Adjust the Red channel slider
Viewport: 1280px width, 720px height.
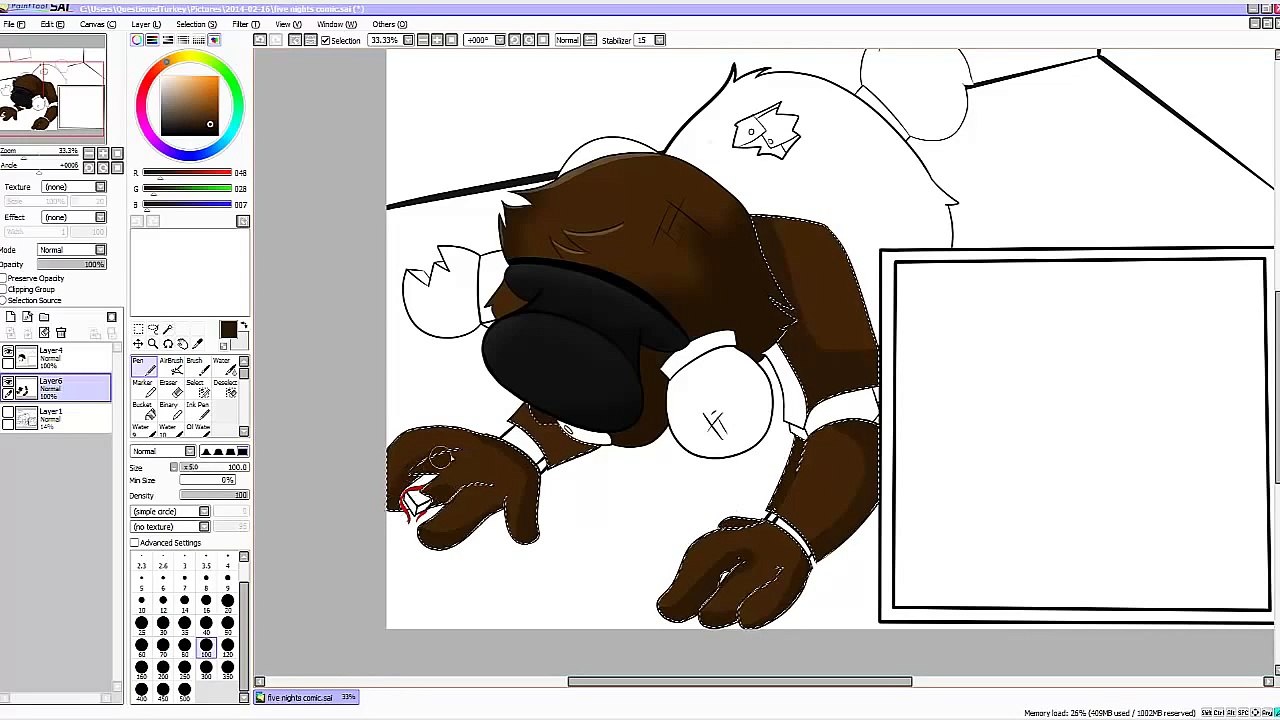(188, 173)
